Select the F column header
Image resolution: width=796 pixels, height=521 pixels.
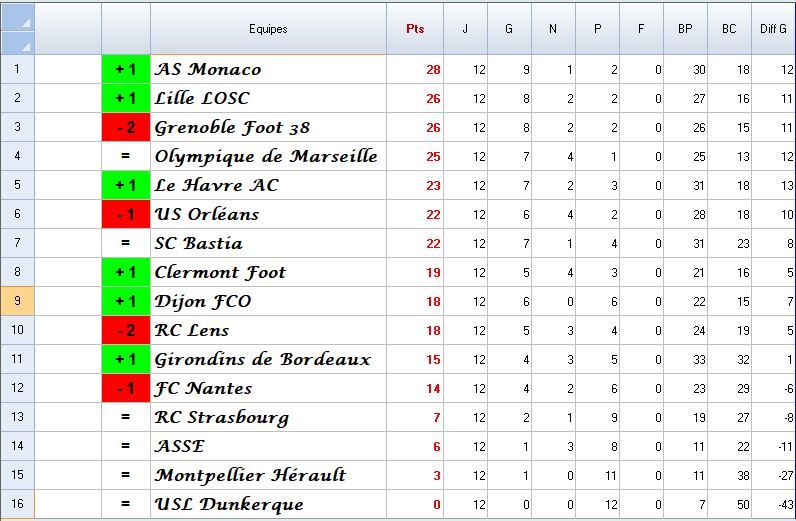click(x=641, y=29)
